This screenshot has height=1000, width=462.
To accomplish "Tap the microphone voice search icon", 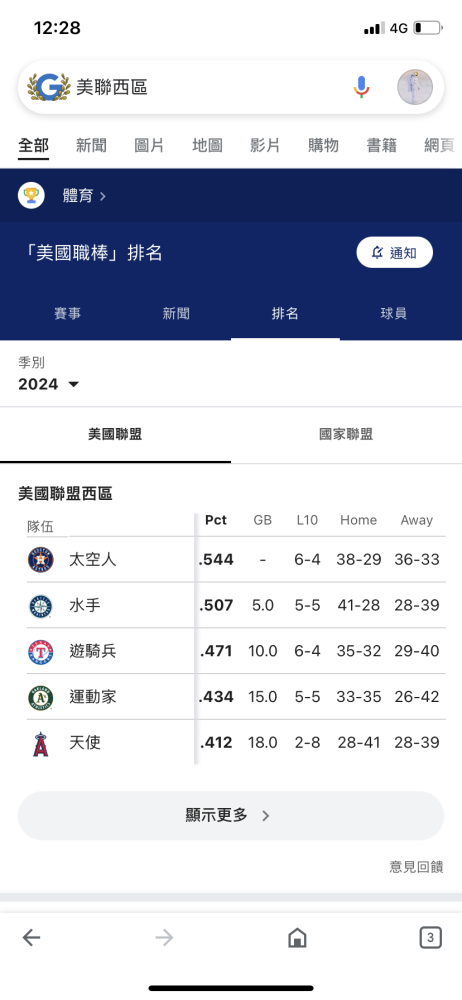I will click(361, 87).
